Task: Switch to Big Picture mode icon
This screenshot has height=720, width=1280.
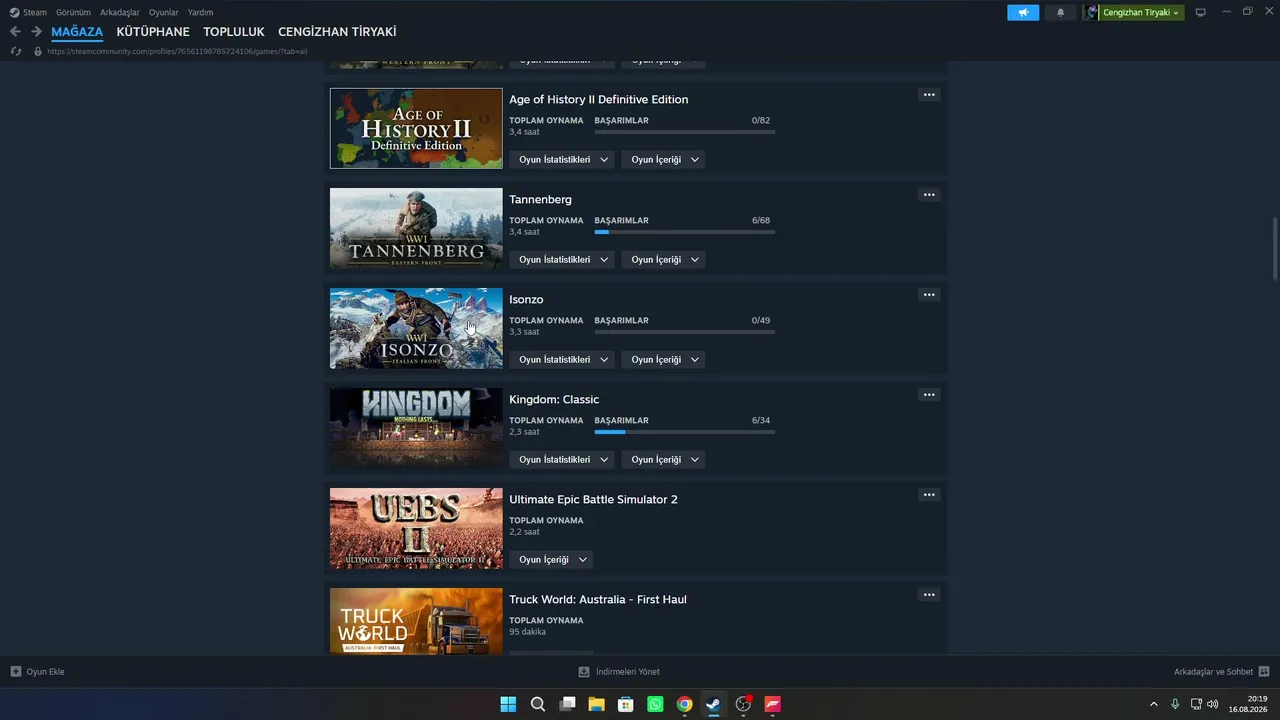Action: tap(1201, 12)
